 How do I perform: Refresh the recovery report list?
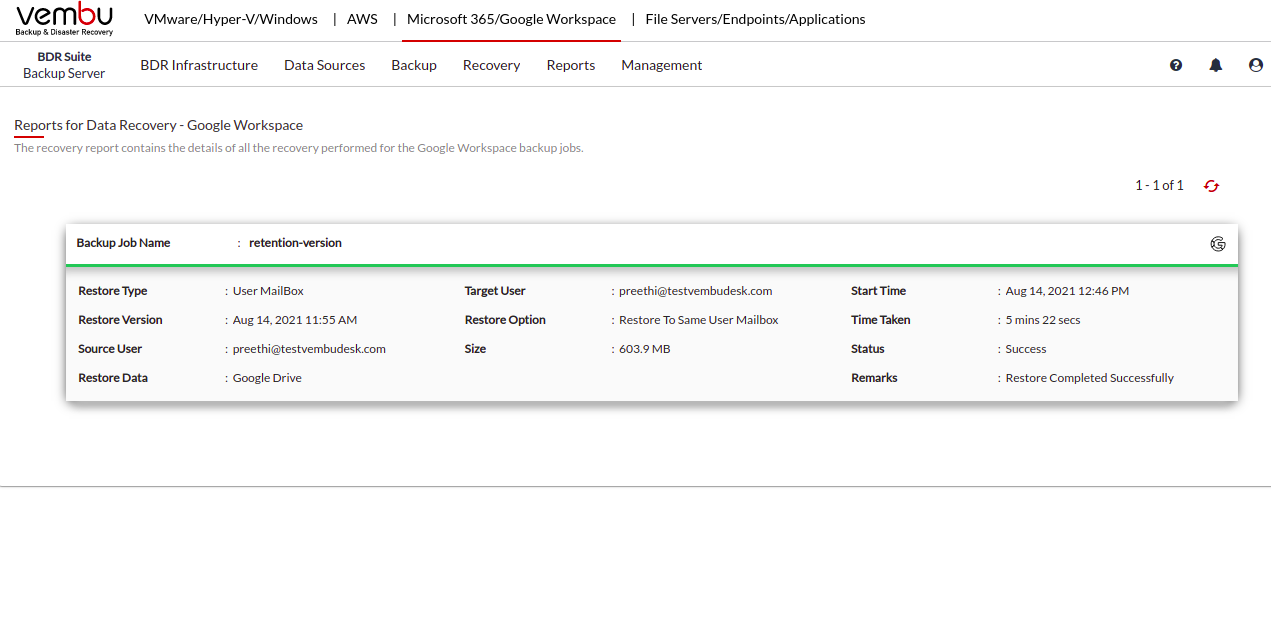[1212, 186]
